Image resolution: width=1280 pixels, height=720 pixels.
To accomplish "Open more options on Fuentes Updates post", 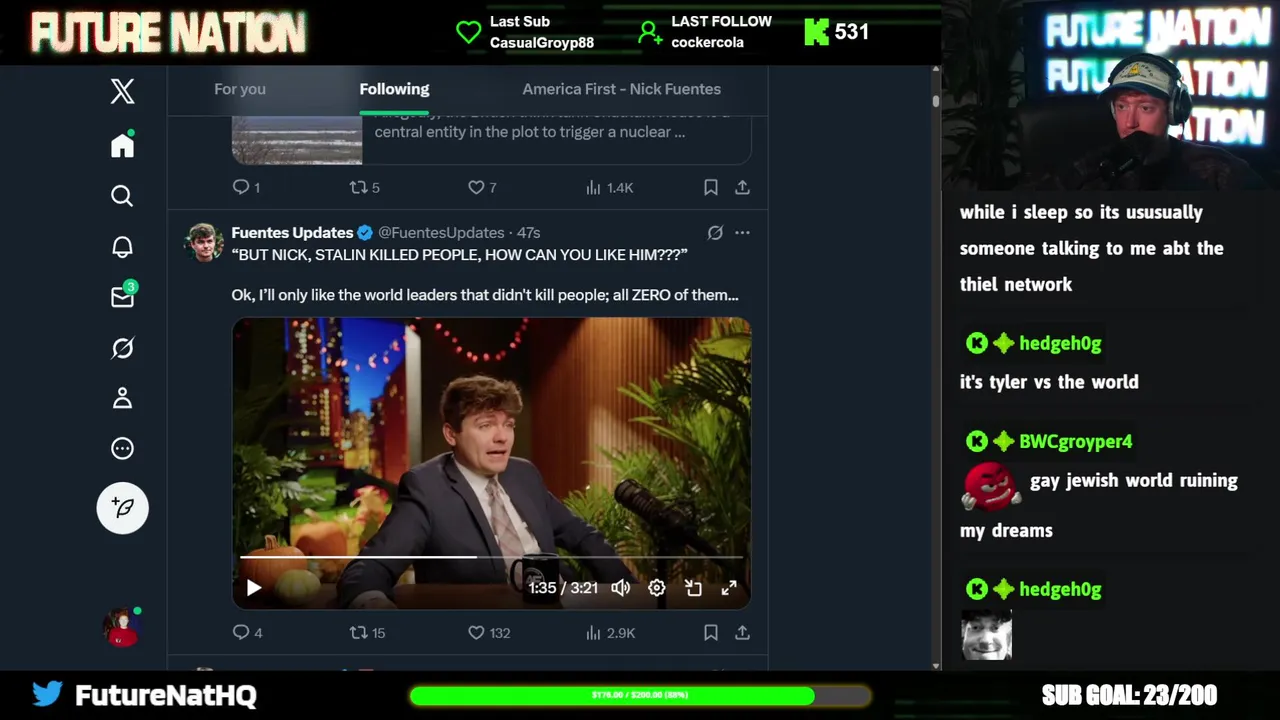I will [x=742, y=232].
